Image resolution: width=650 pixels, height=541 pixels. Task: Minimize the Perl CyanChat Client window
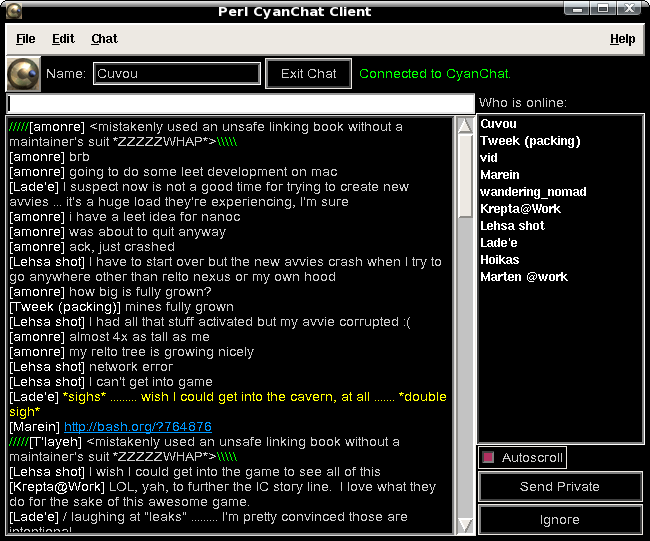click(577, 8)
